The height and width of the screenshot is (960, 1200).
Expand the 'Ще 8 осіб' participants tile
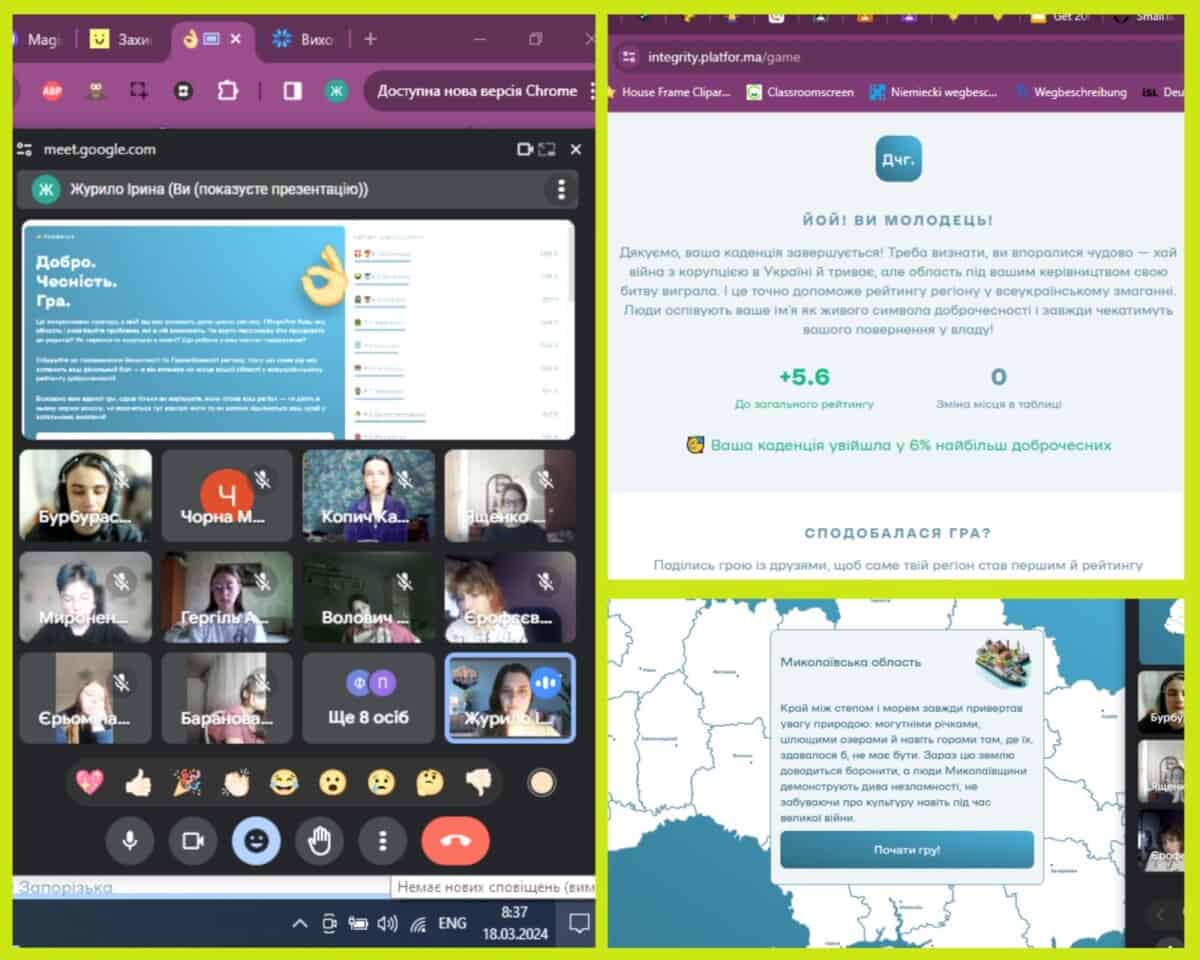coord(369,698)
